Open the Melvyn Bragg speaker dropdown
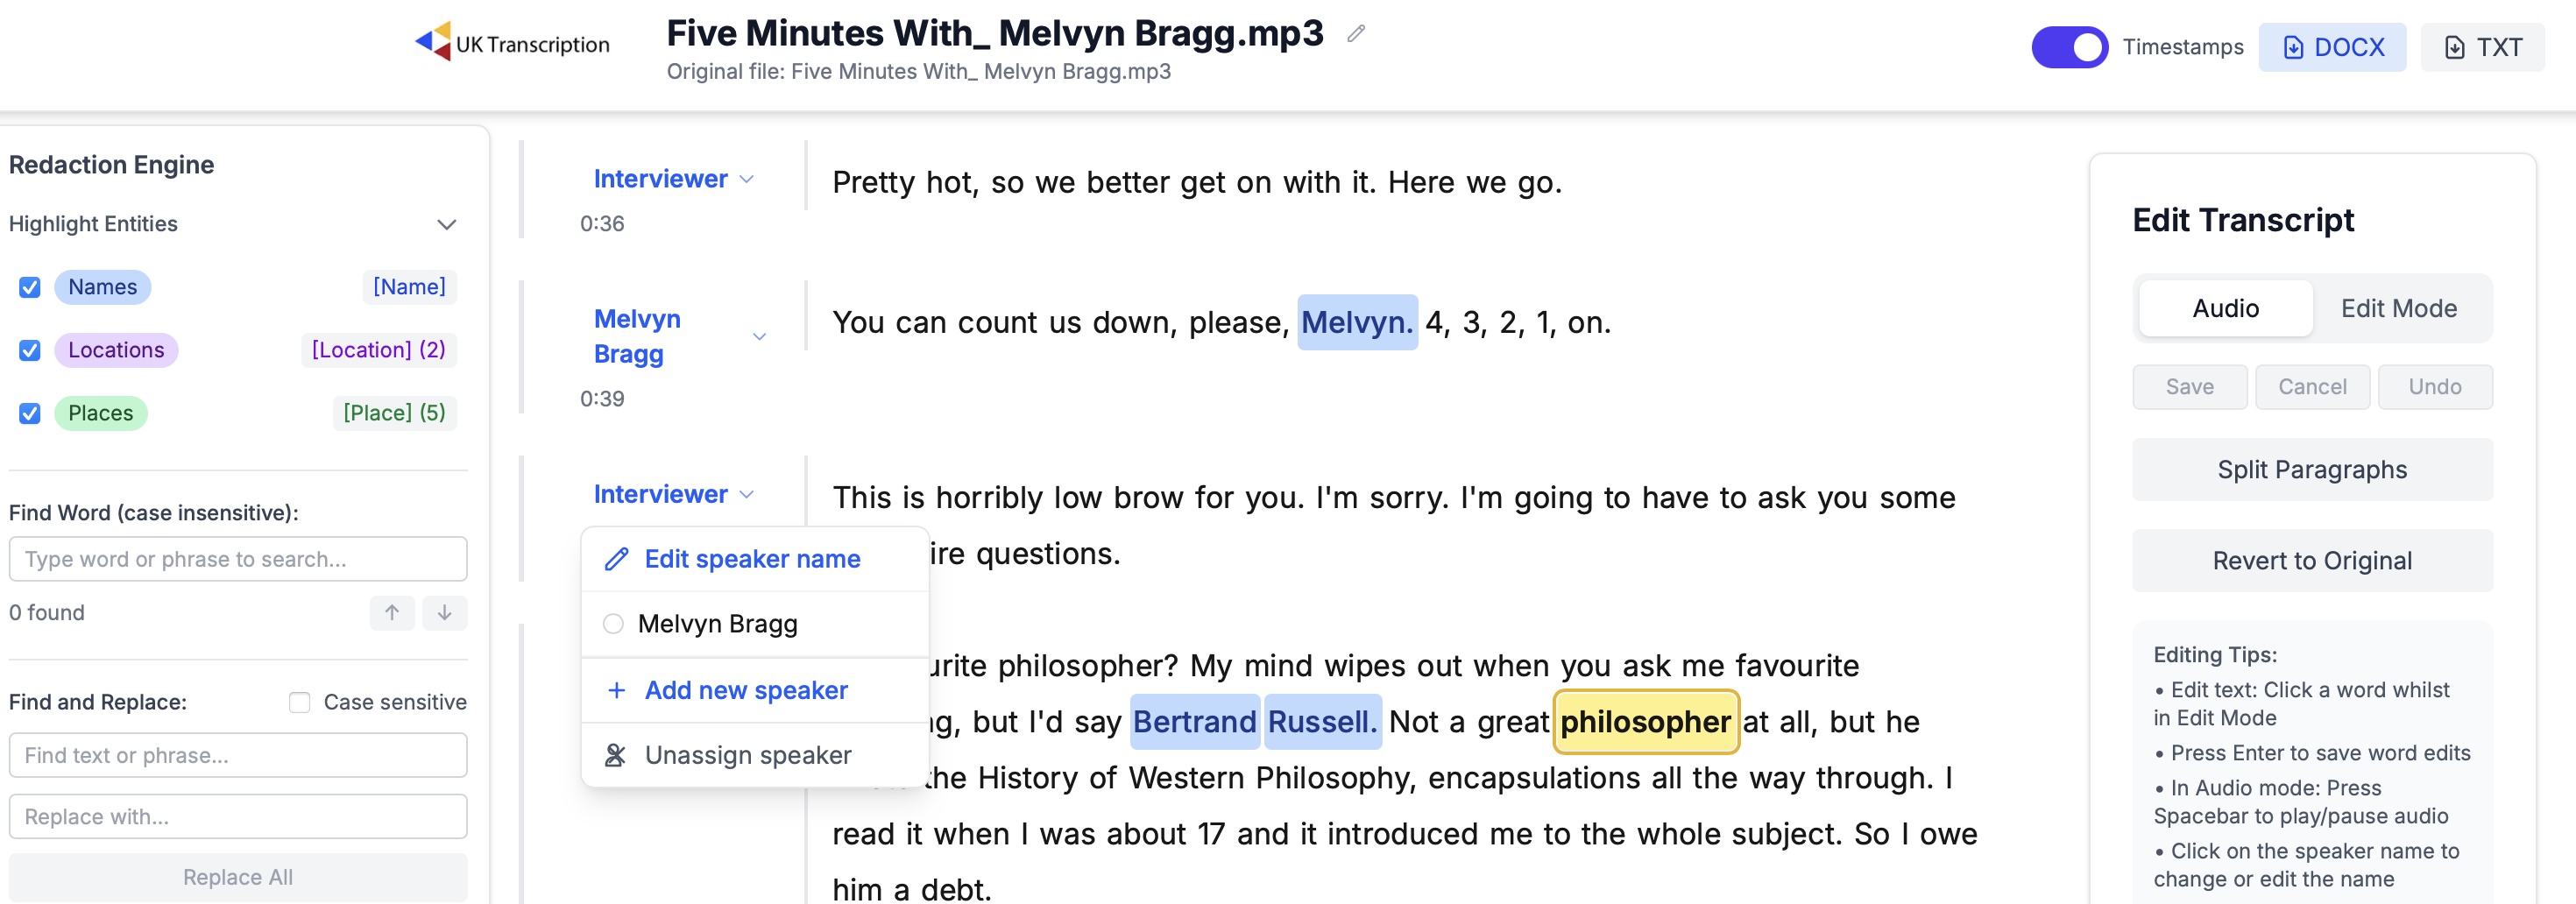The image size is (2576, 904). (759, 337)
